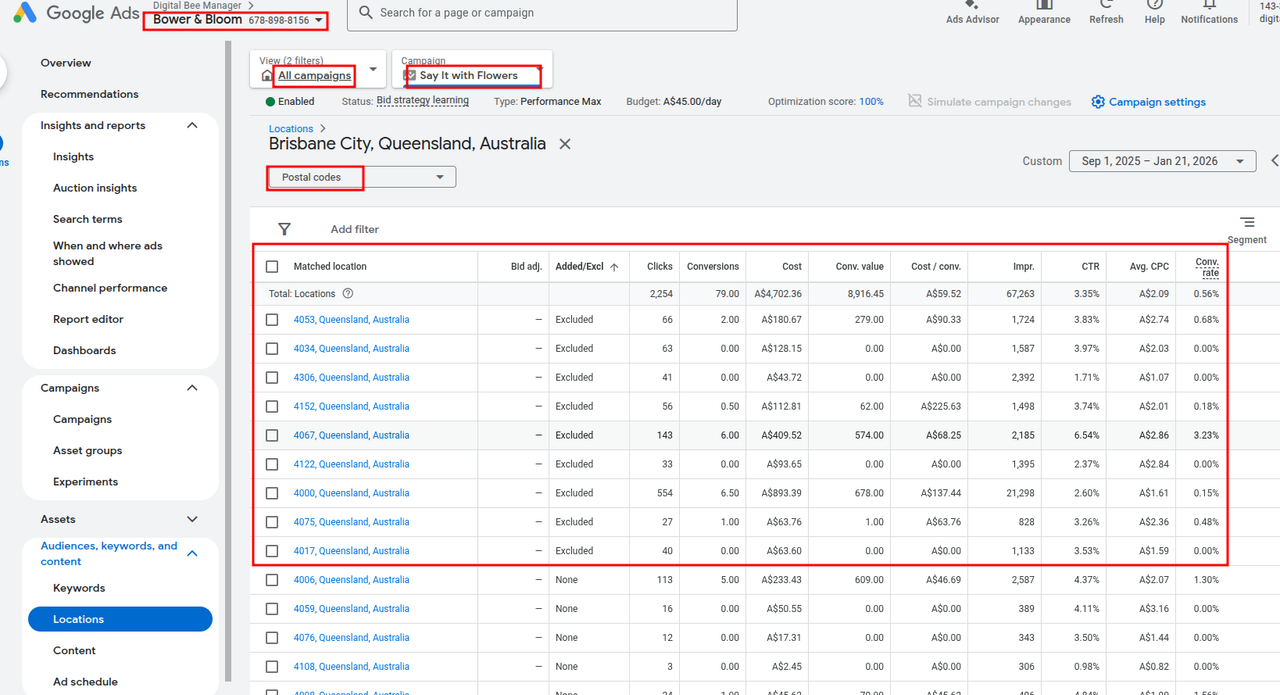Screen dimensions: 1280x695
Task: Sort by the Cost / conv. column header
Action: tap(936, 267)
